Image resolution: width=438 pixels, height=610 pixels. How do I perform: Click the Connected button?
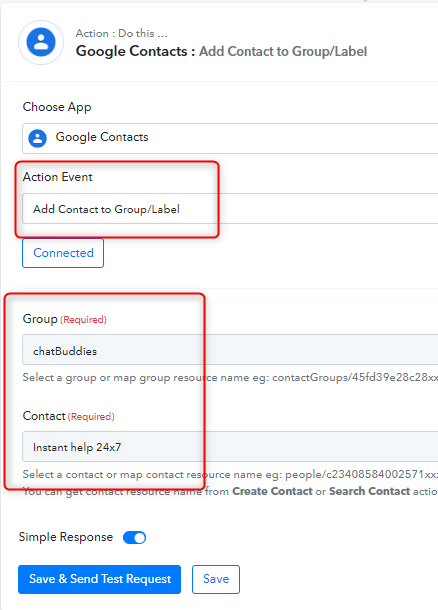coord(63,253)
